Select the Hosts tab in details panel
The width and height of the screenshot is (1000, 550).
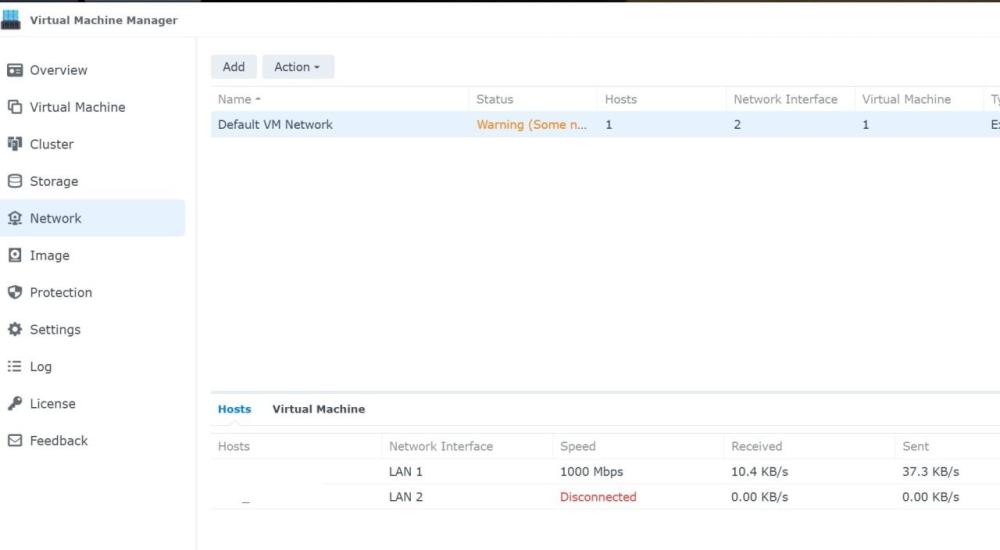coord(234,409)
